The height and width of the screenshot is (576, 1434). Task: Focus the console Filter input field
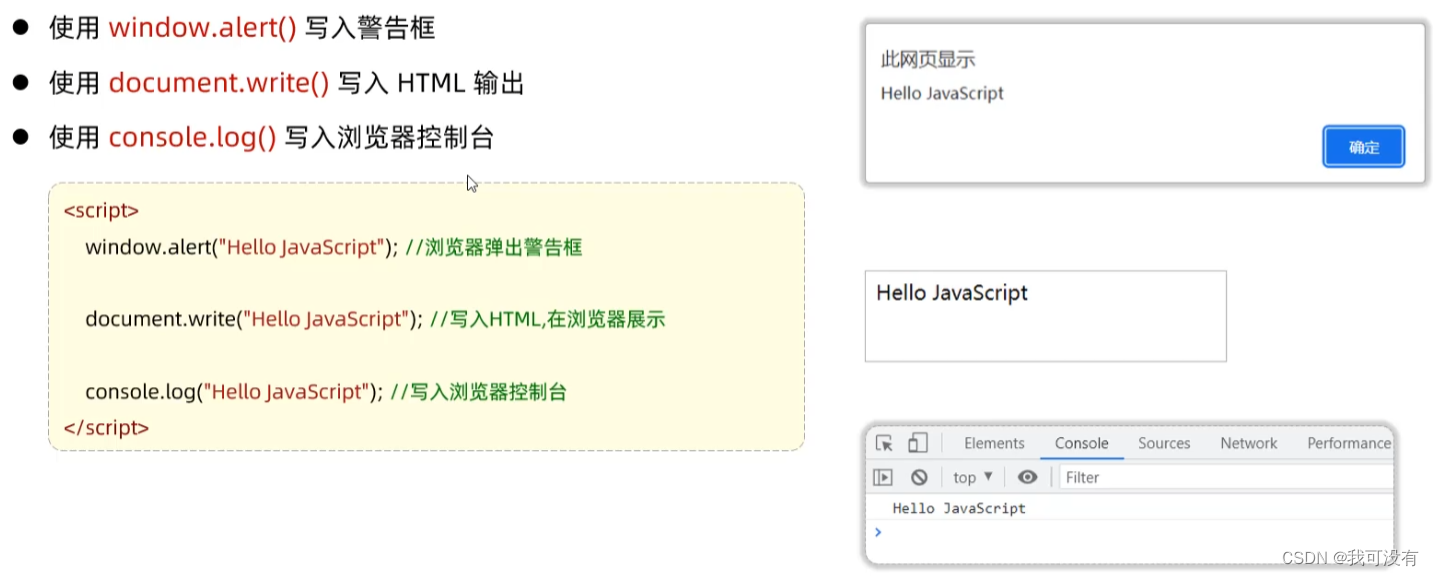1225,477
